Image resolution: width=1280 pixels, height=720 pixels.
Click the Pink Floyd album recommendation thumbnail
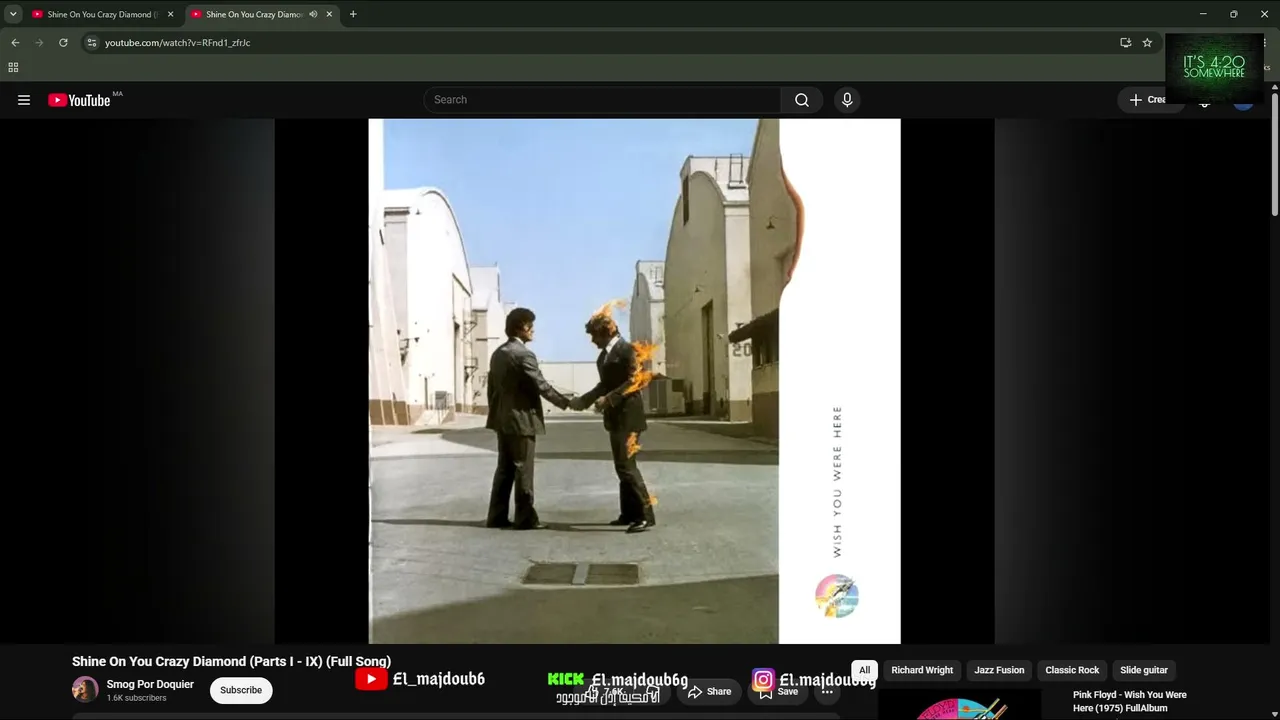point(959,705)
